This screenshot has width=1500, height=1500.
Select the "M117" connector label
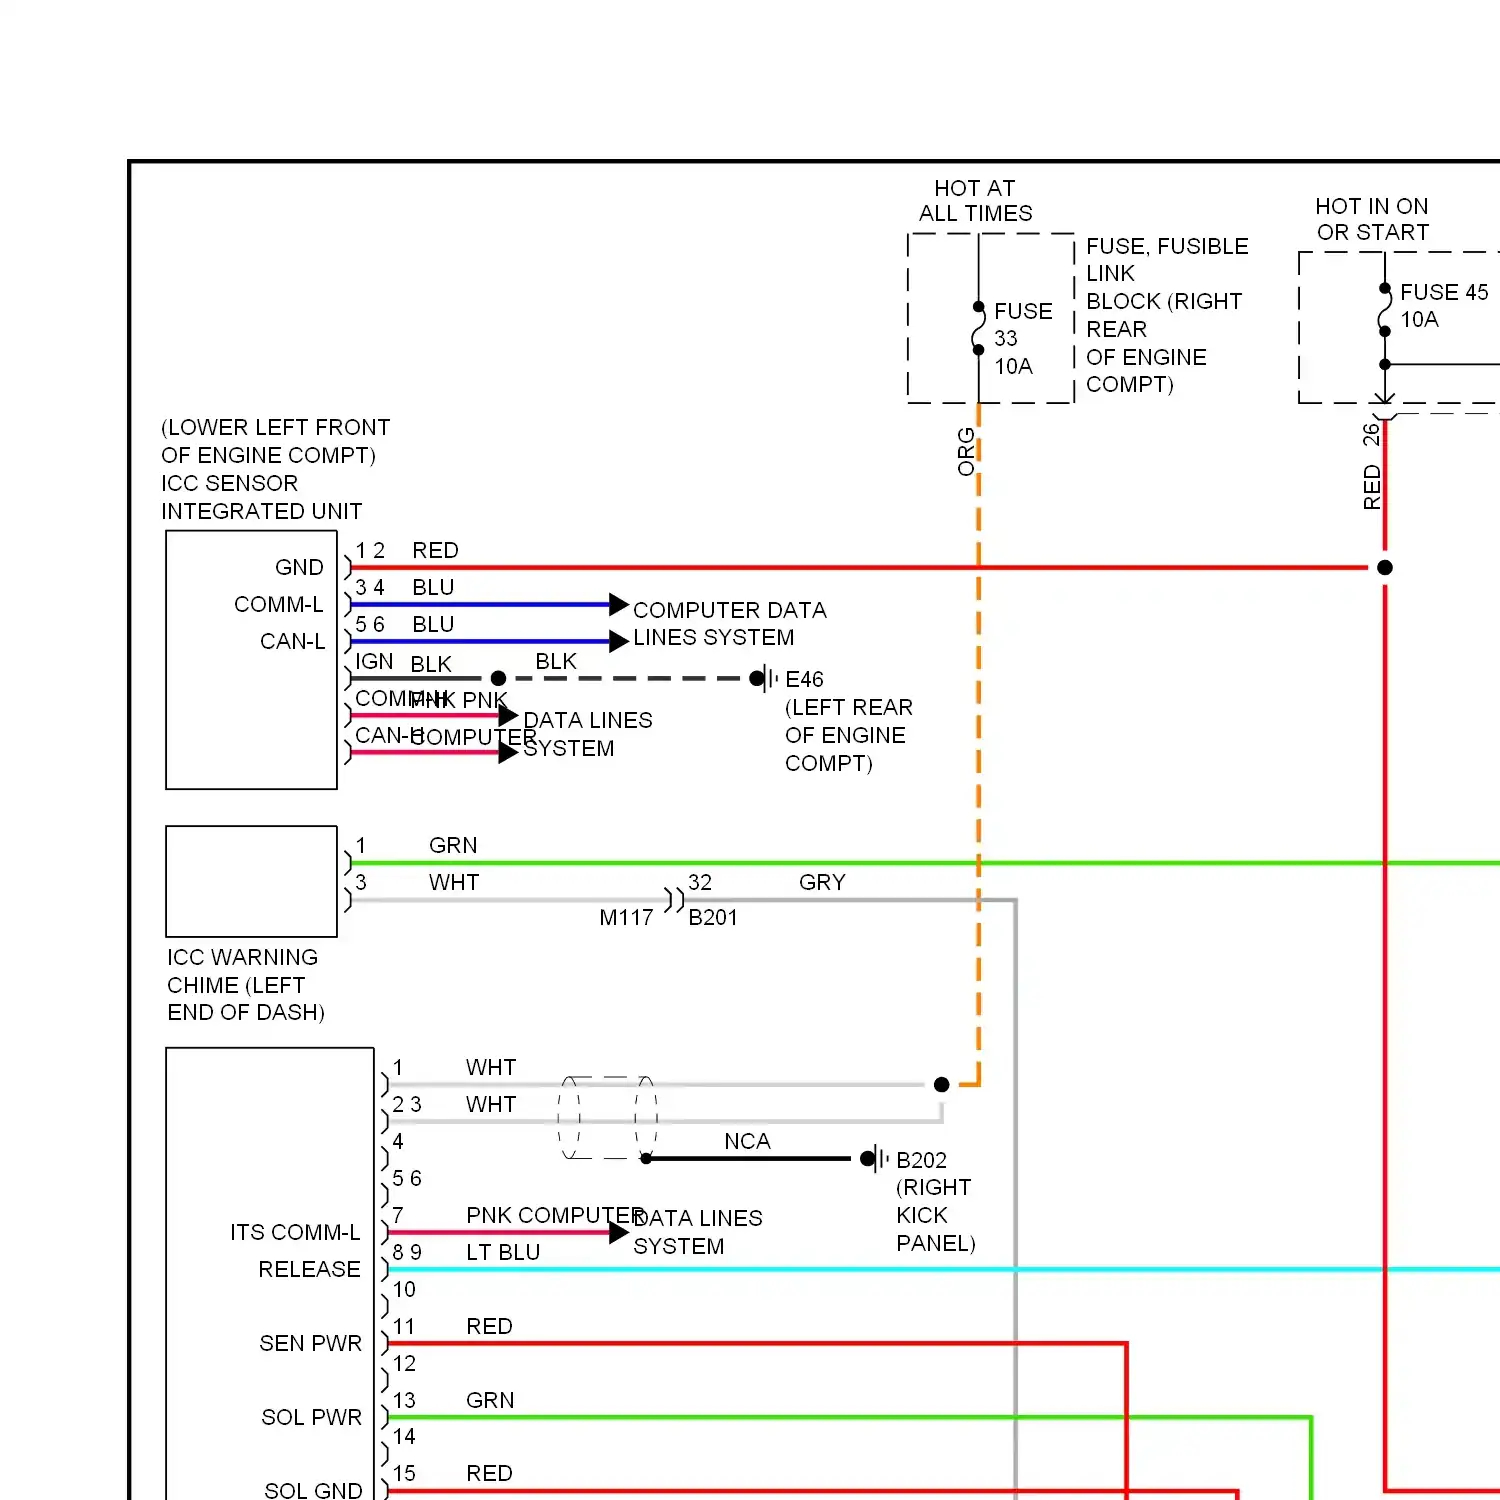coord(626,917)
